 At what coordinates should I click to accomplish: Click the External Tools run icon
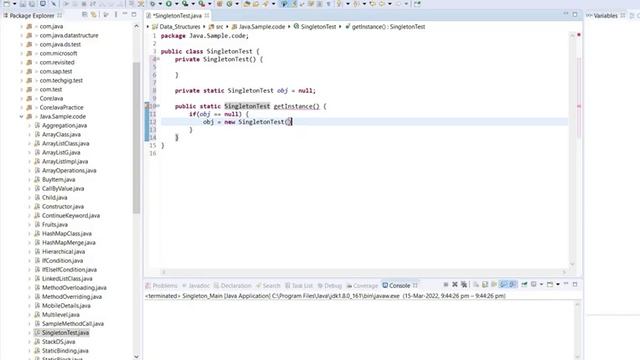point(202,4)
